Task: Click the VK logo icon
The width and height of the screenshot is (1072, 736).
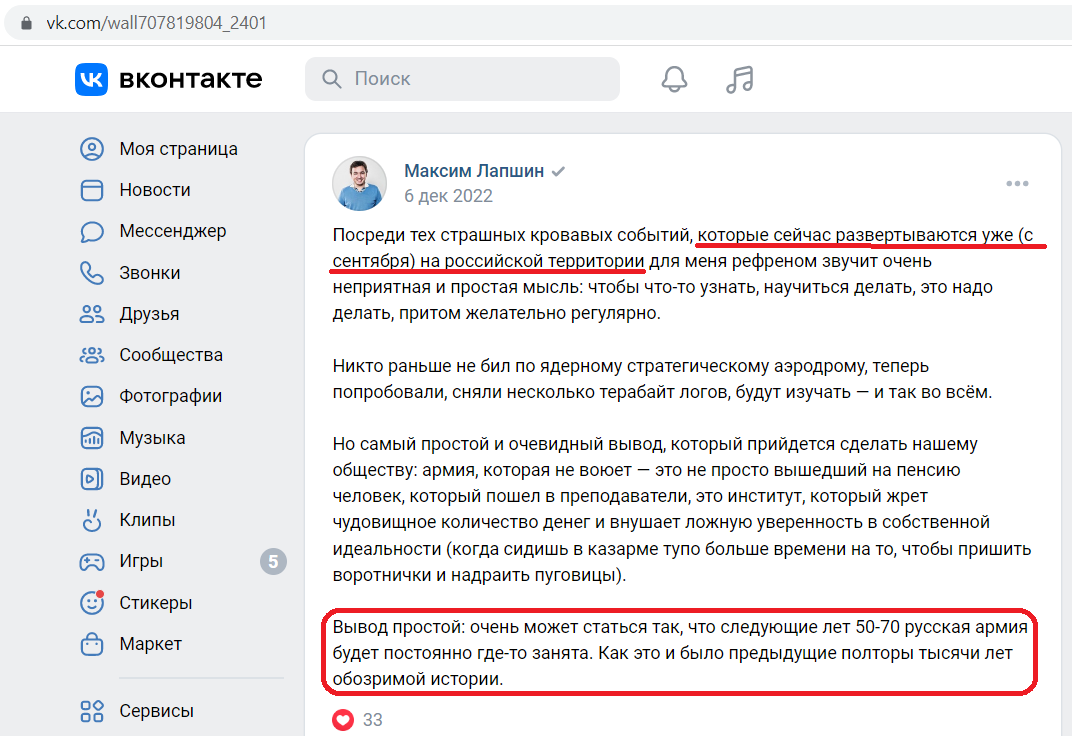Action: [x=92, y=79]
